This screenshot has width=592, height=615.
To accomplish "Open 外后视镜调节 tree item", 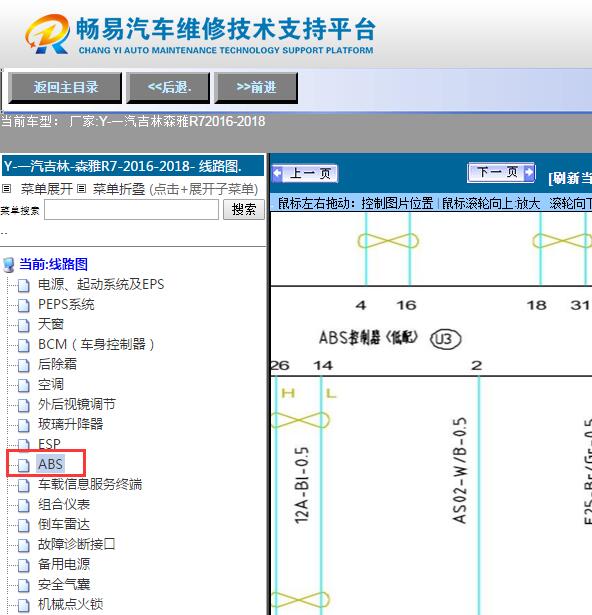I will [77, 404].
